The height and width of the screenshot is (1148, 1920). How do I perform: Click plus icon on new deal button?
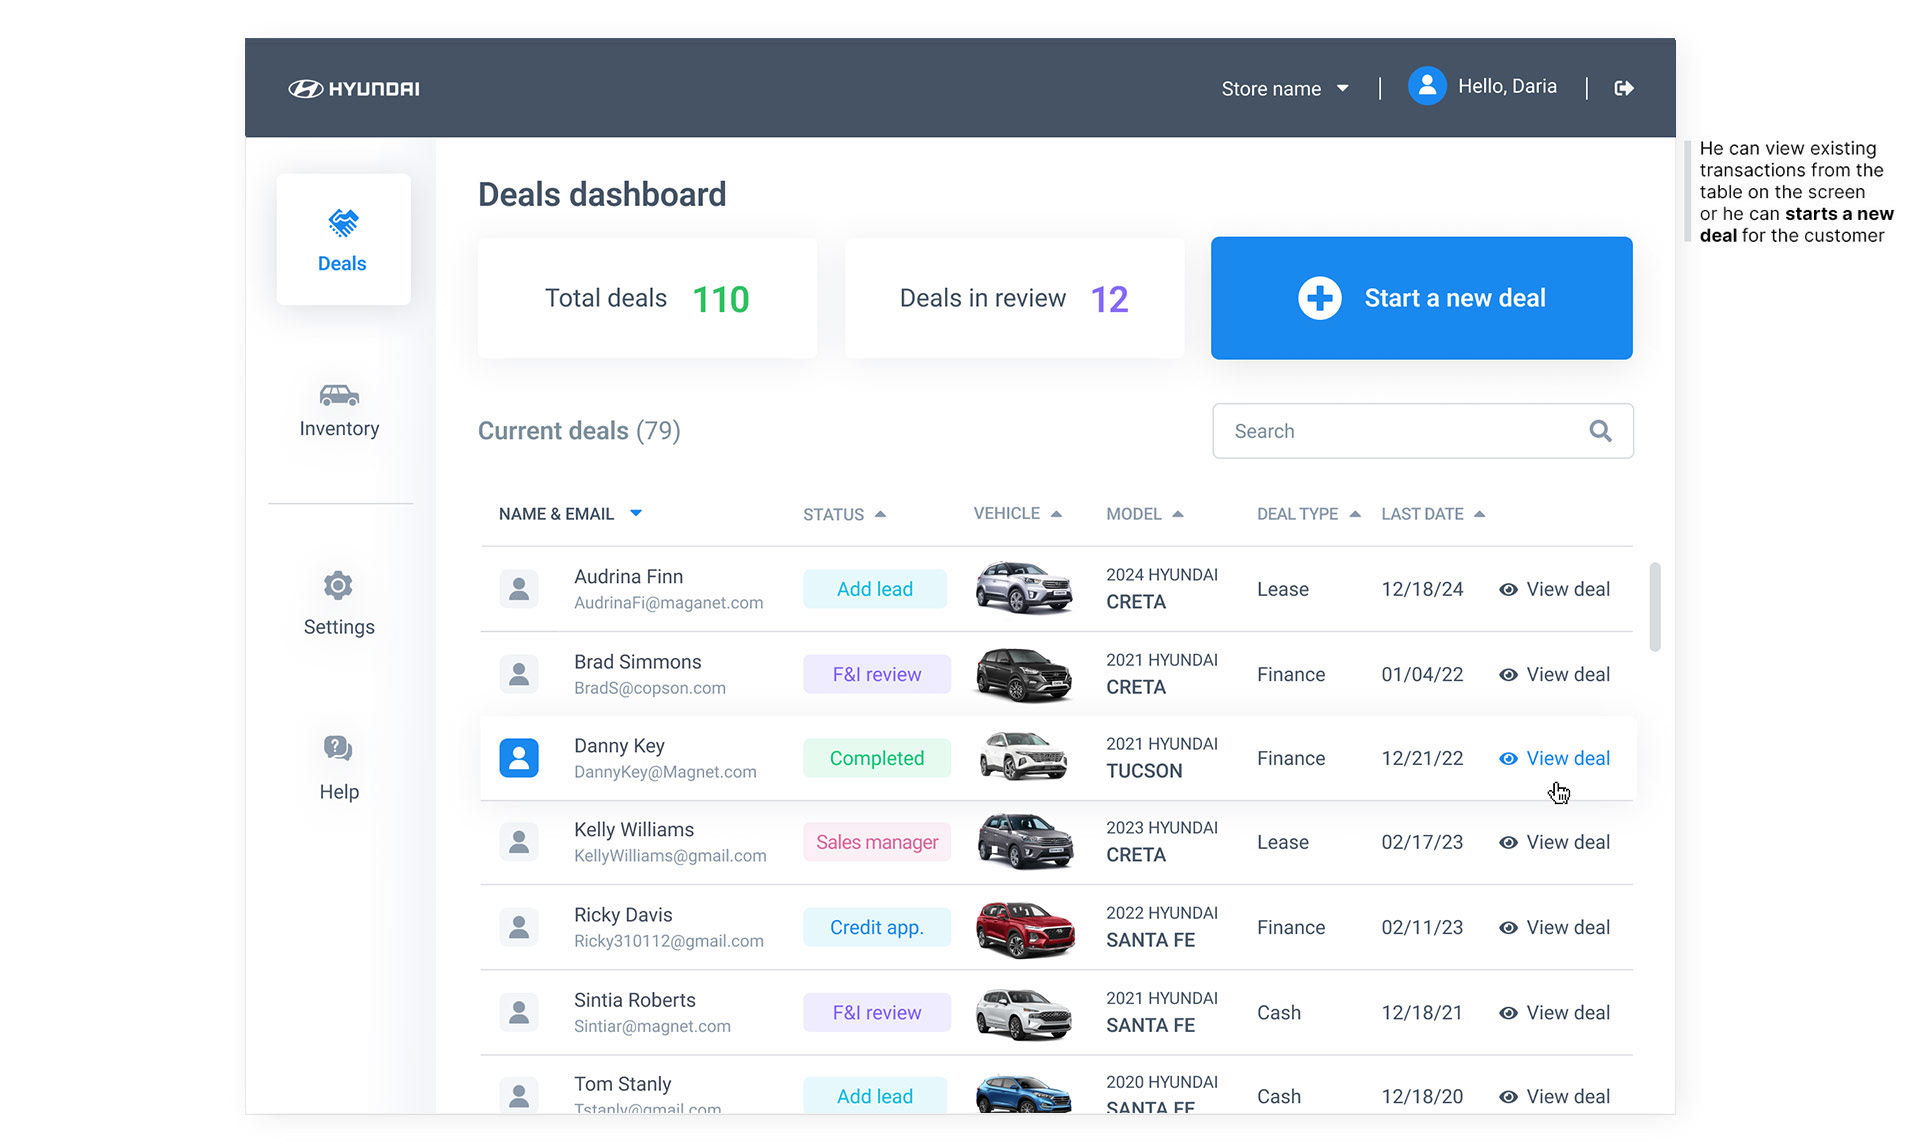[x=1319, y=298]
